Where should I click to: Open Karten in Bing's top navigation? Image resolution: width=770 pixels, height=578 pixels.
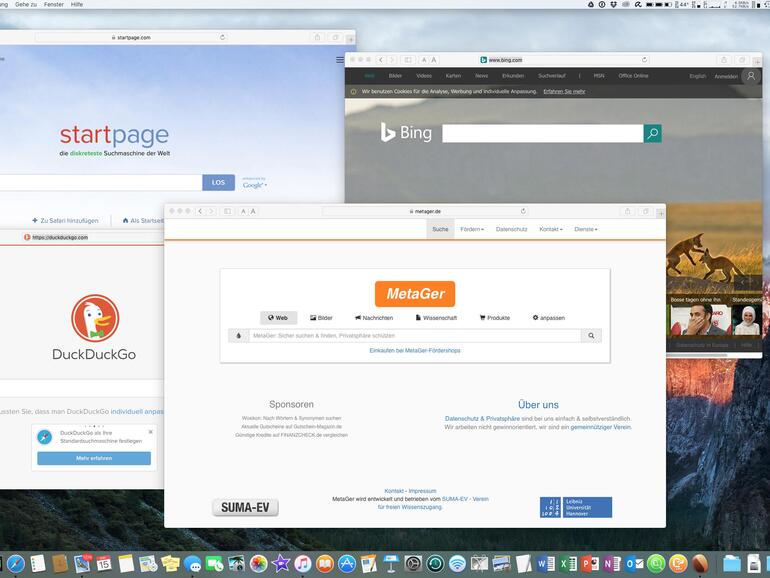coord(453,76)
